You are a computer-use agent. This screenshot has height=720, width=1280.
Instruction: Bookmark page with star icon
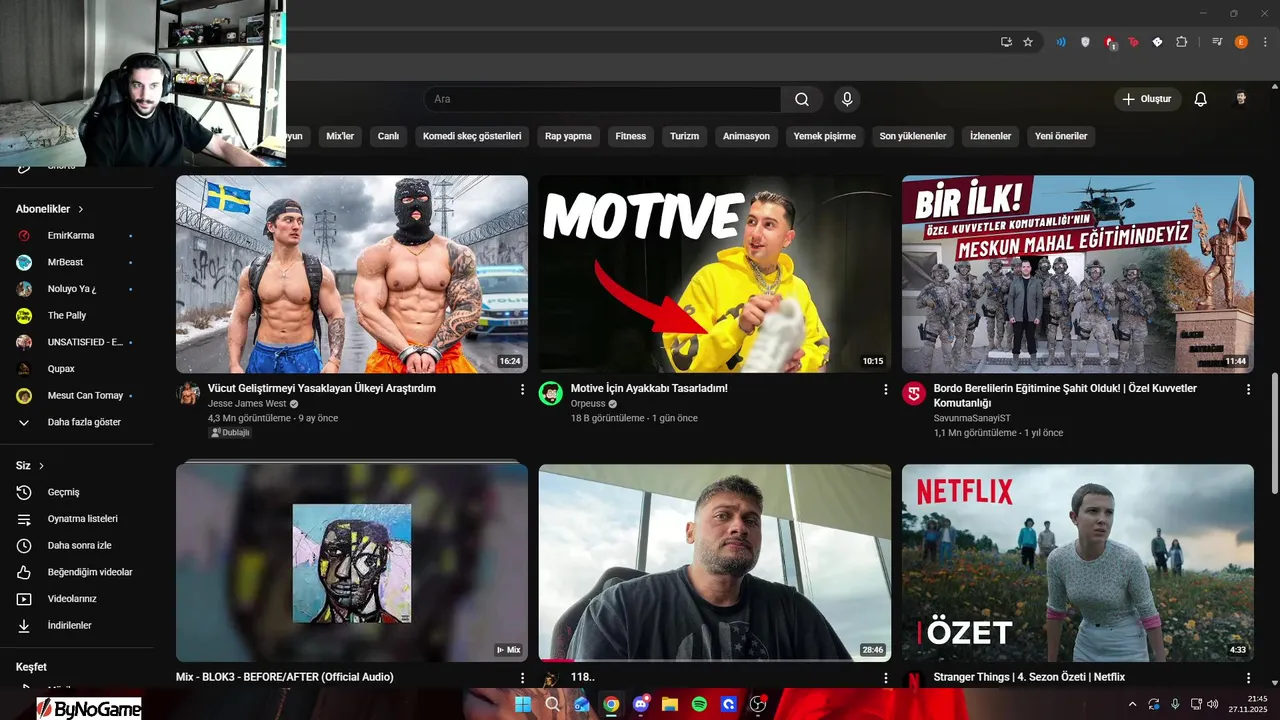coord(1028,42)
